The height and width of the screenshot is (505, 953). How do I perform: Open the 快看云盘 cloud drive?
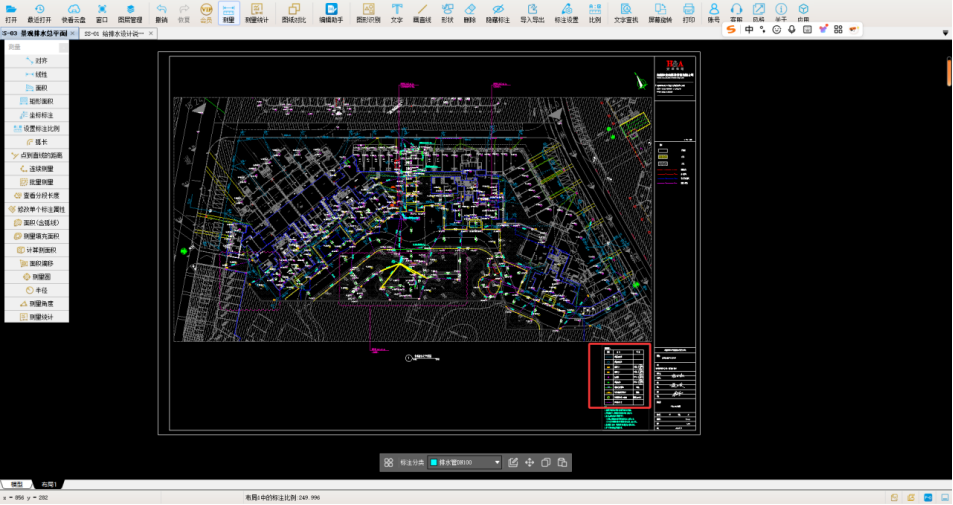coord(73,12)
